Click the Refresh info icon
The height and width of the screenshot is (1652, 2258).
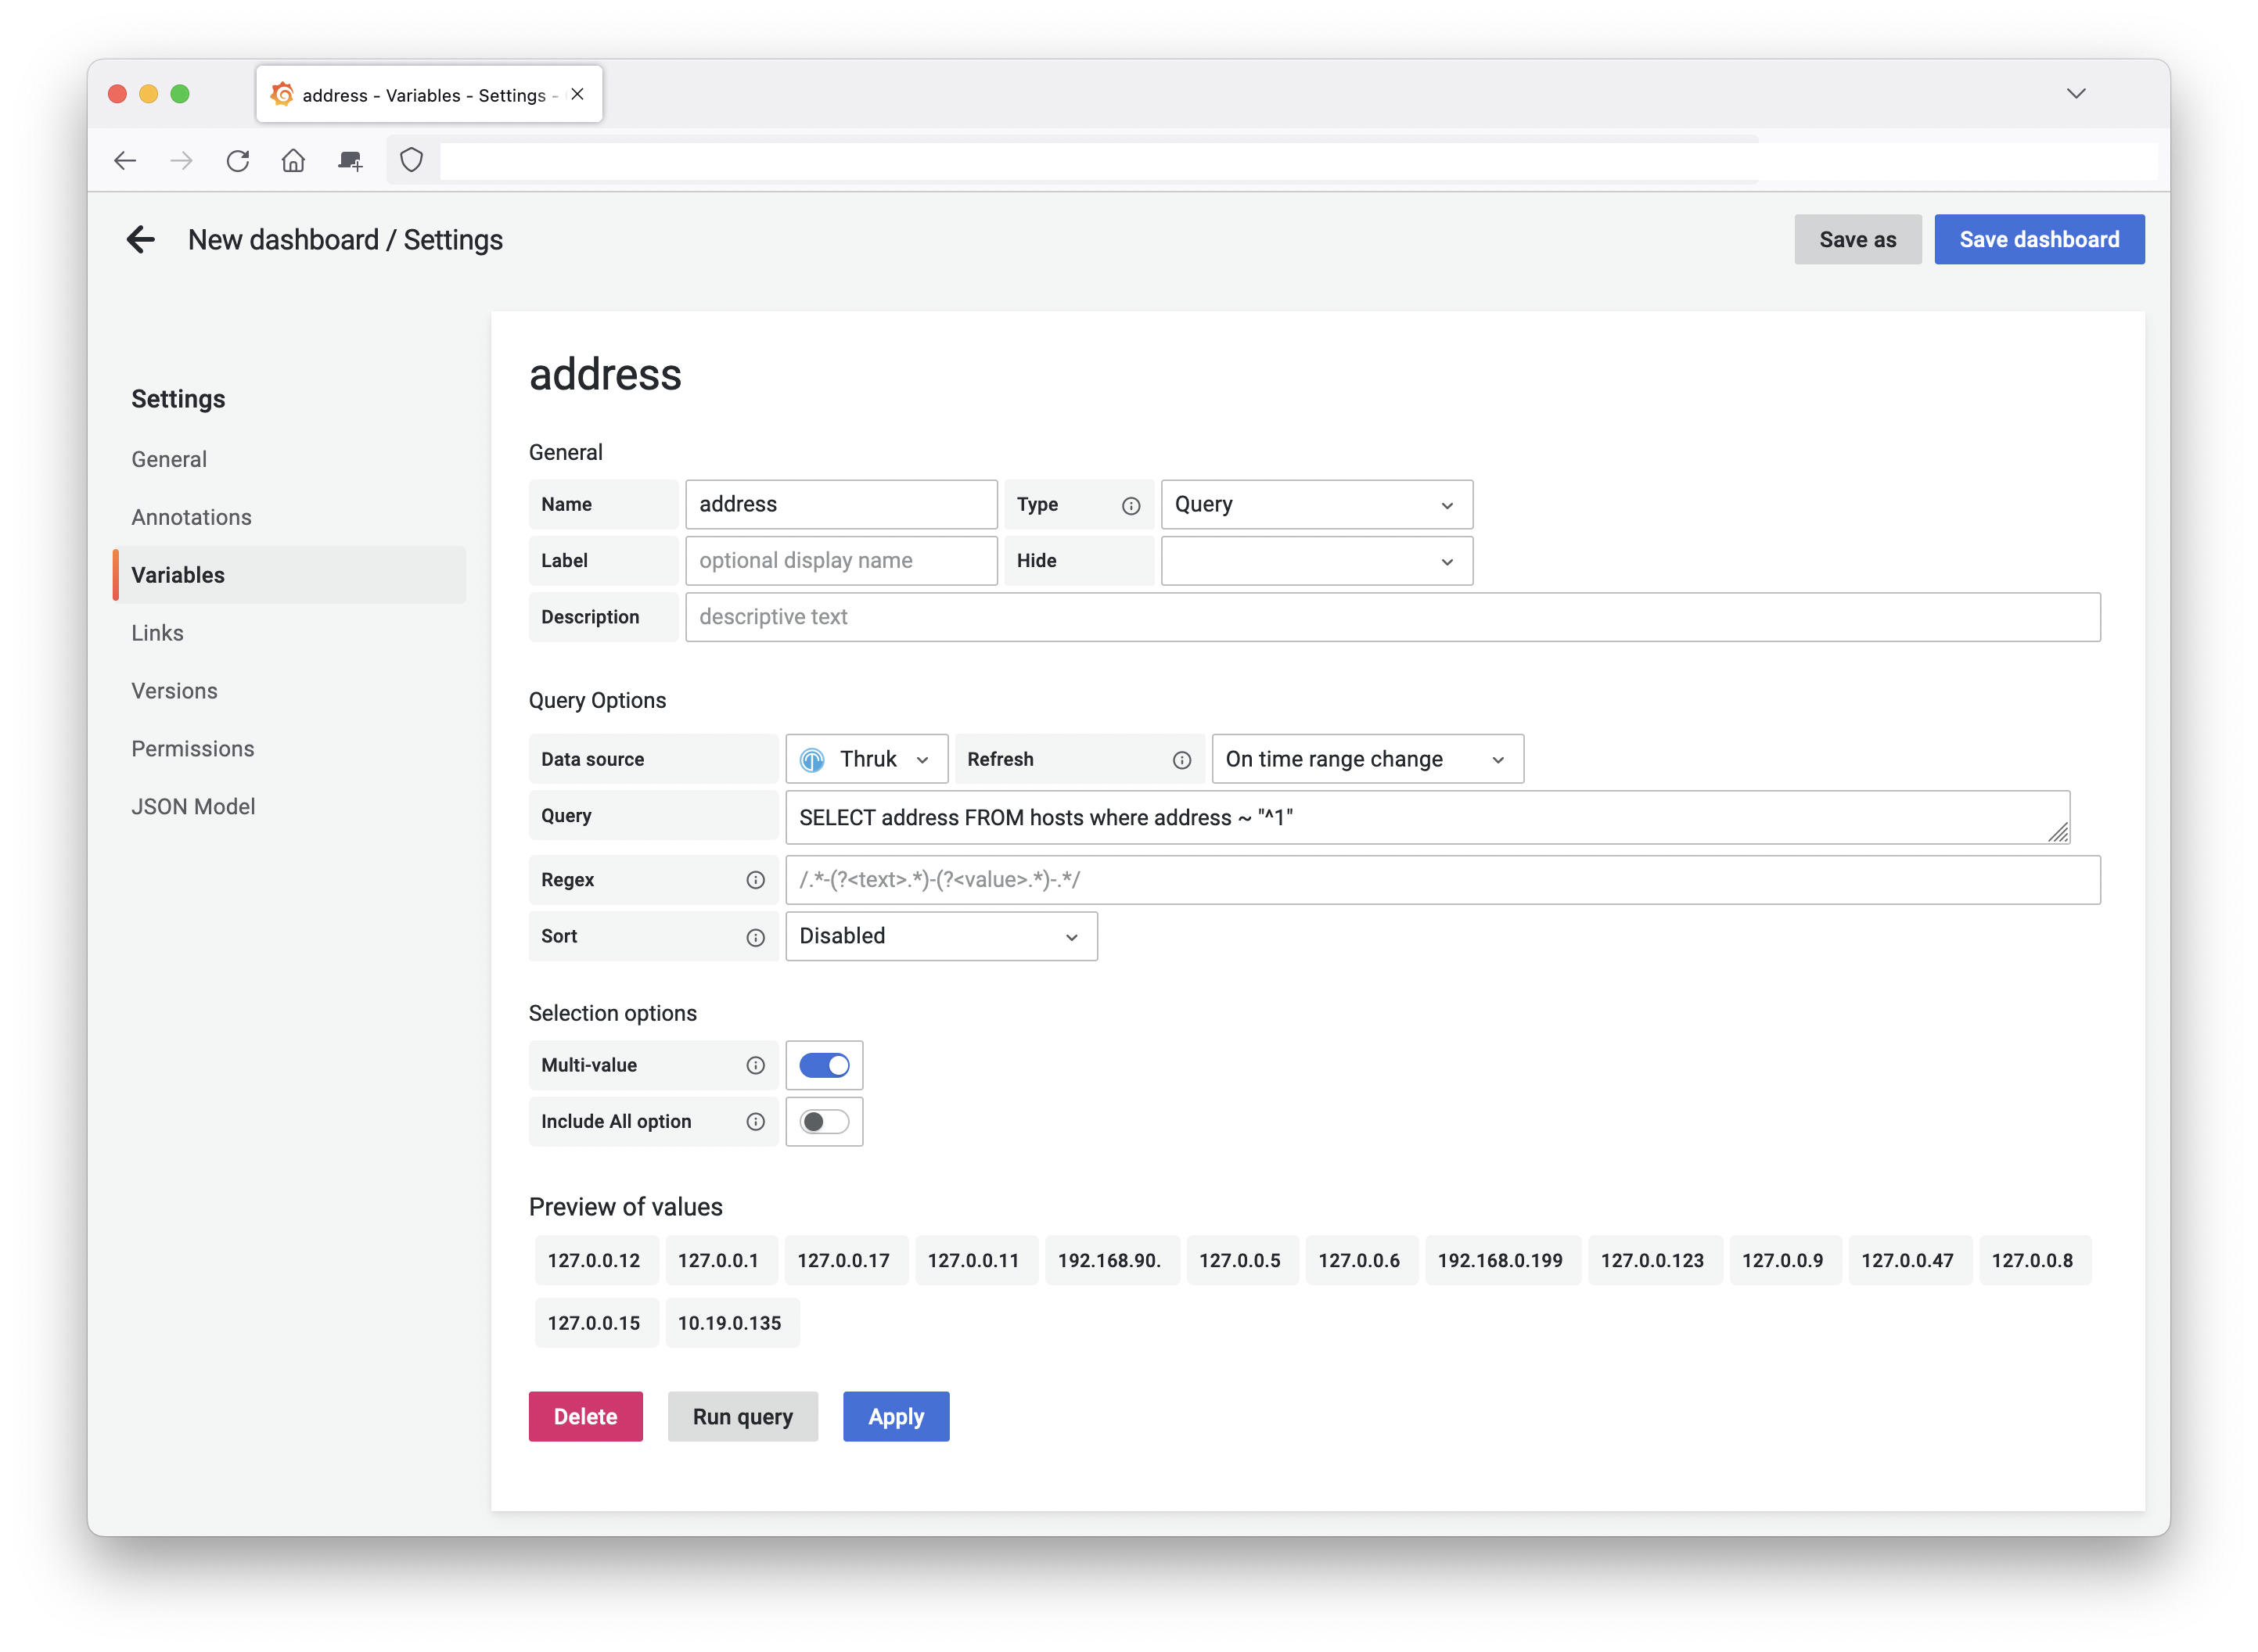(1181, 761)
